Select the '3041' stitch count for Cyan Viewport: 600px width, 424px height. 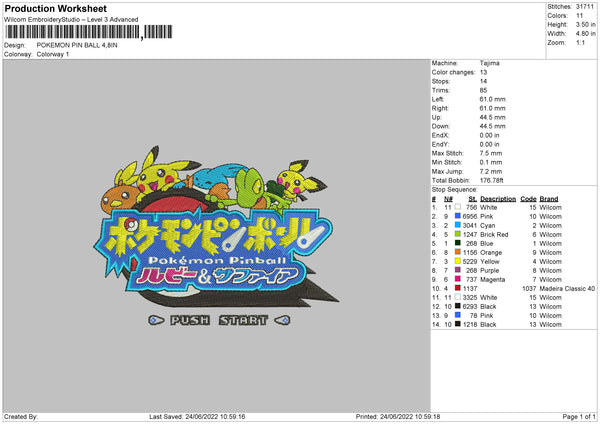pyautogui.click(x=470, y=225)
